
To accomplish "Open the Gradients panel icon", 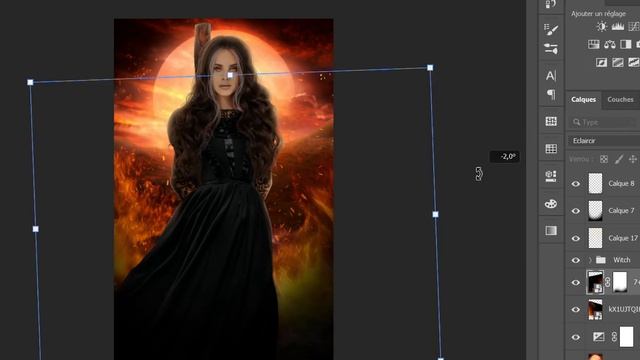I will (x=551, y=231).
